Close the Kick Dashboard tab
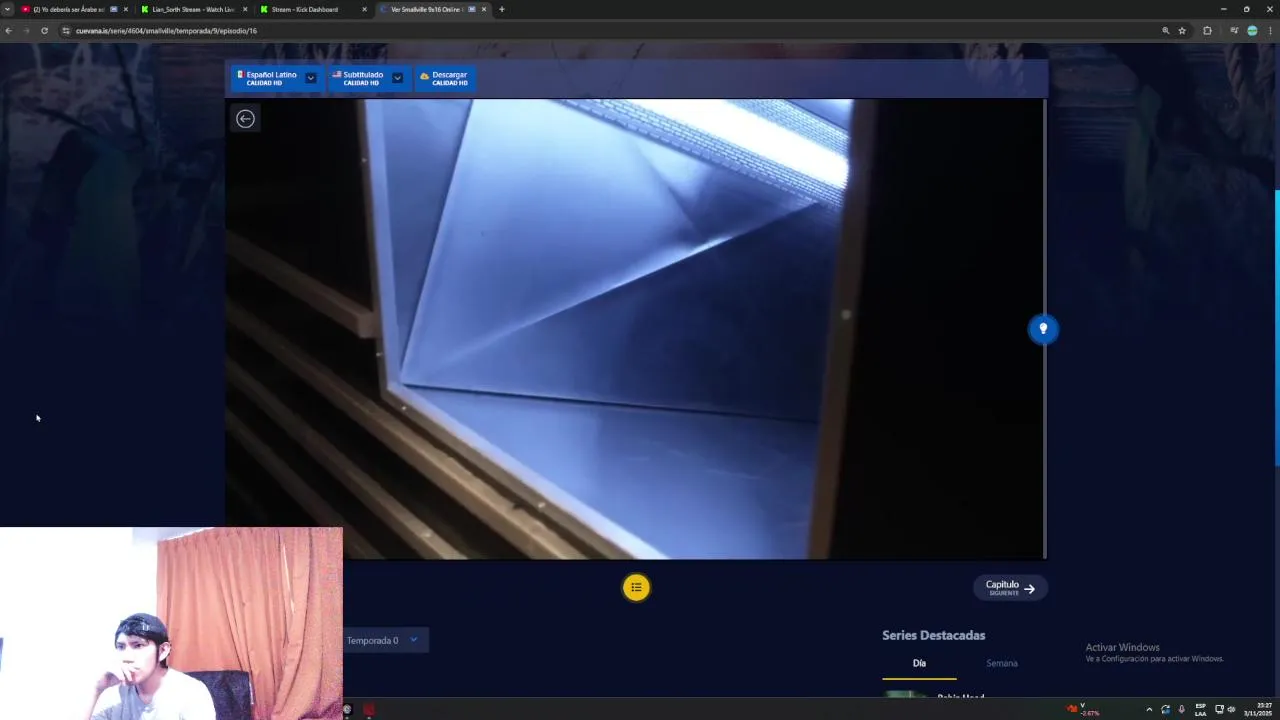This screenshot has width=1280, height=720. tap(364, 10)
